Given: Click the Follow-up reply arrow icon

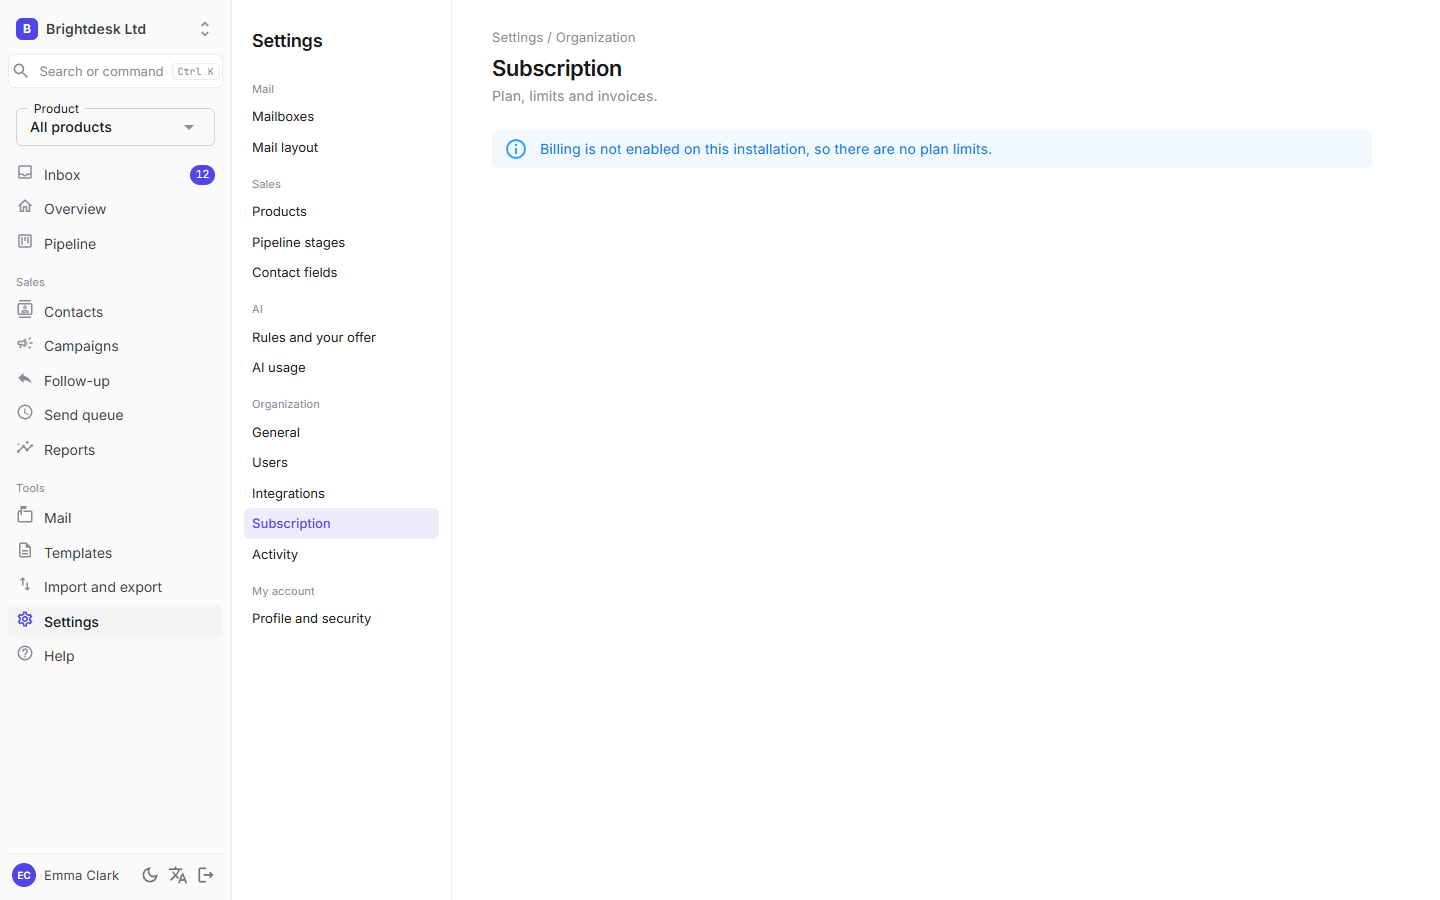Looking at the screenshot, I should (x=25, y=379).
